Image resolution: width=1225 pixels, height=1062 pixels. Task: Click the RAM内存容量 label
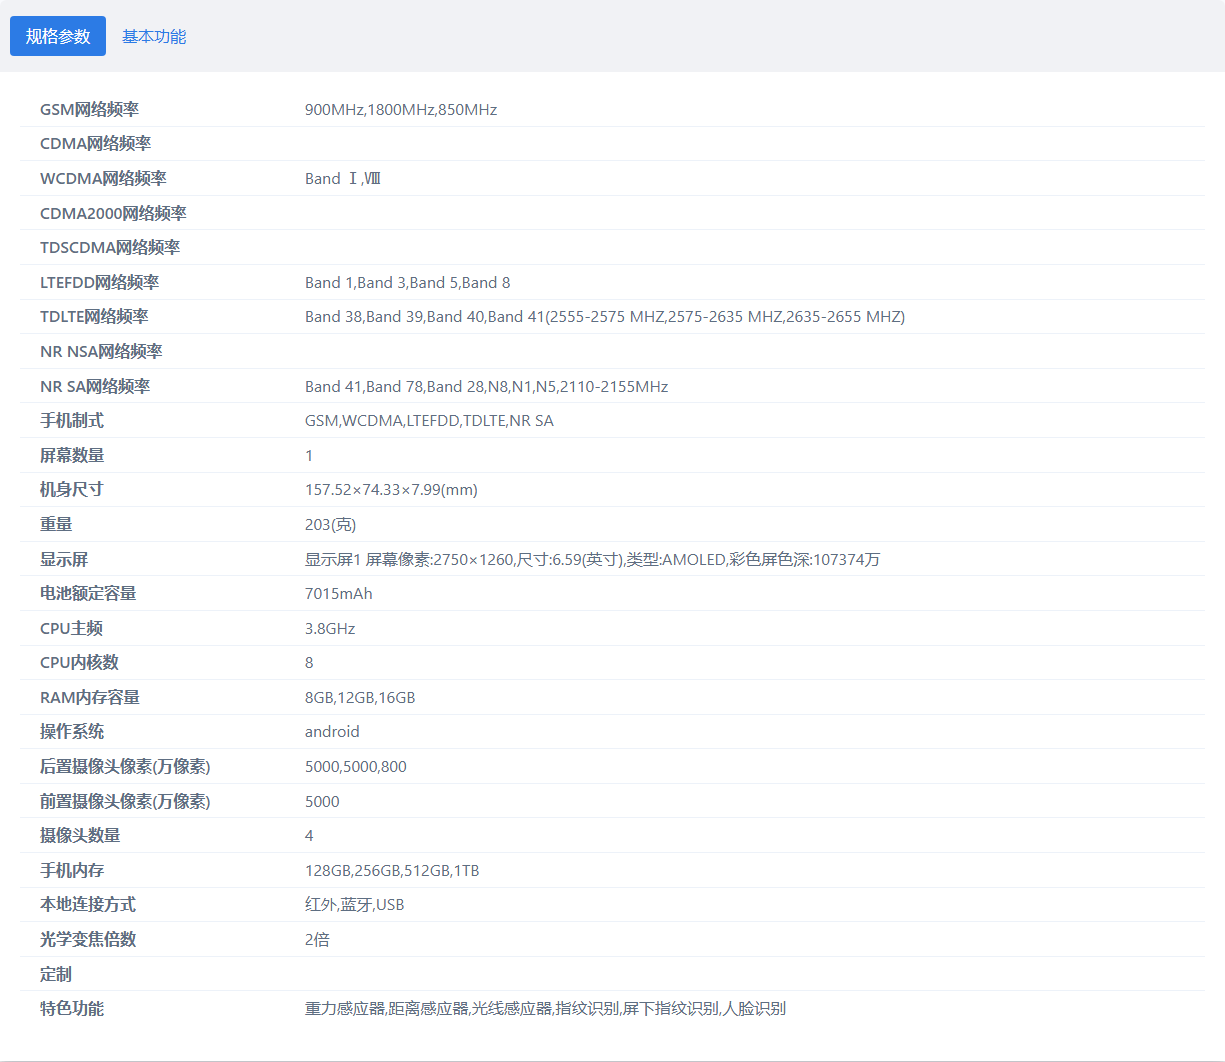90,697
